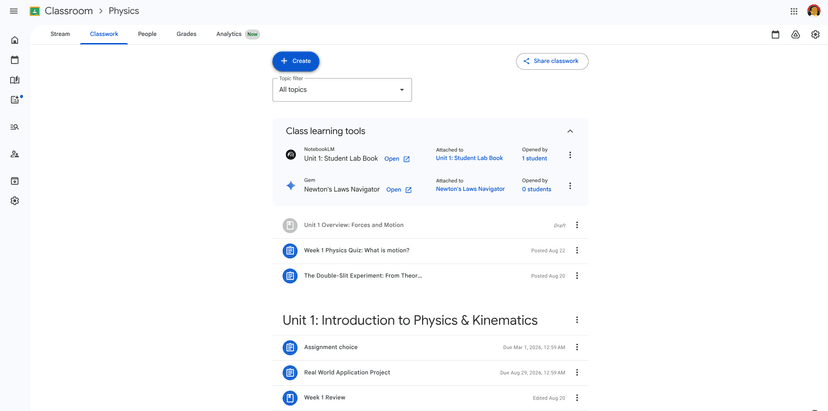Viewport: 828px width, 411px height.
Task: Click Open link for Unit 1: Student Lab Book
Action: [392, 159]
